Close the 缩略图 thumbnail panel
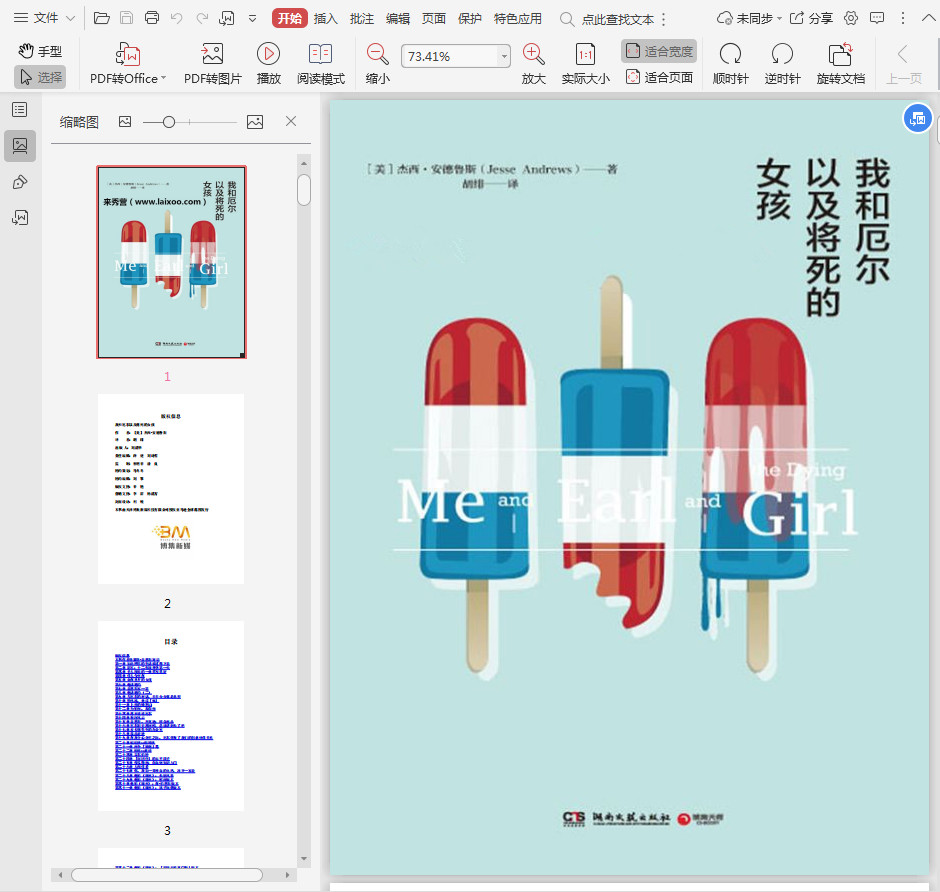 point(291,121)
